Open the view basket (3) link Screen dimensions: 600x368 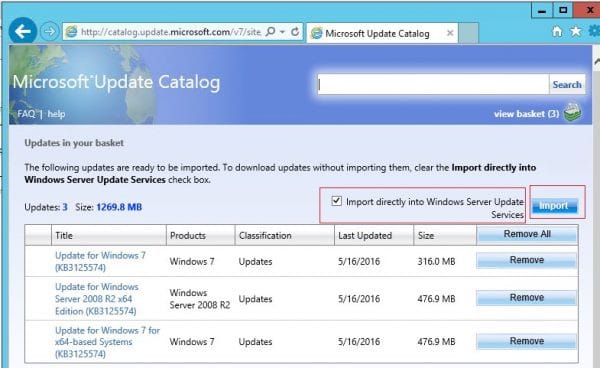(526, 114)
